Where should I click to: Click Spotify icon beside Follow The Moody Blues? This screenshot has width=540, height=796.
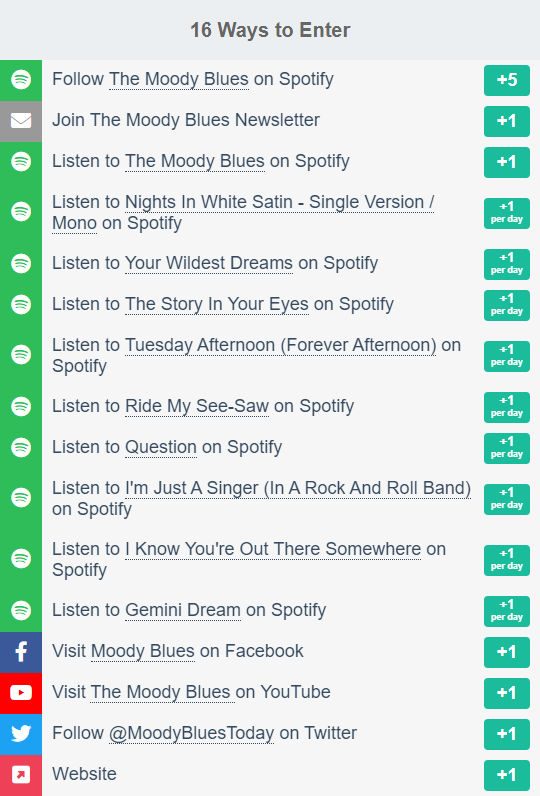(21, 80)
